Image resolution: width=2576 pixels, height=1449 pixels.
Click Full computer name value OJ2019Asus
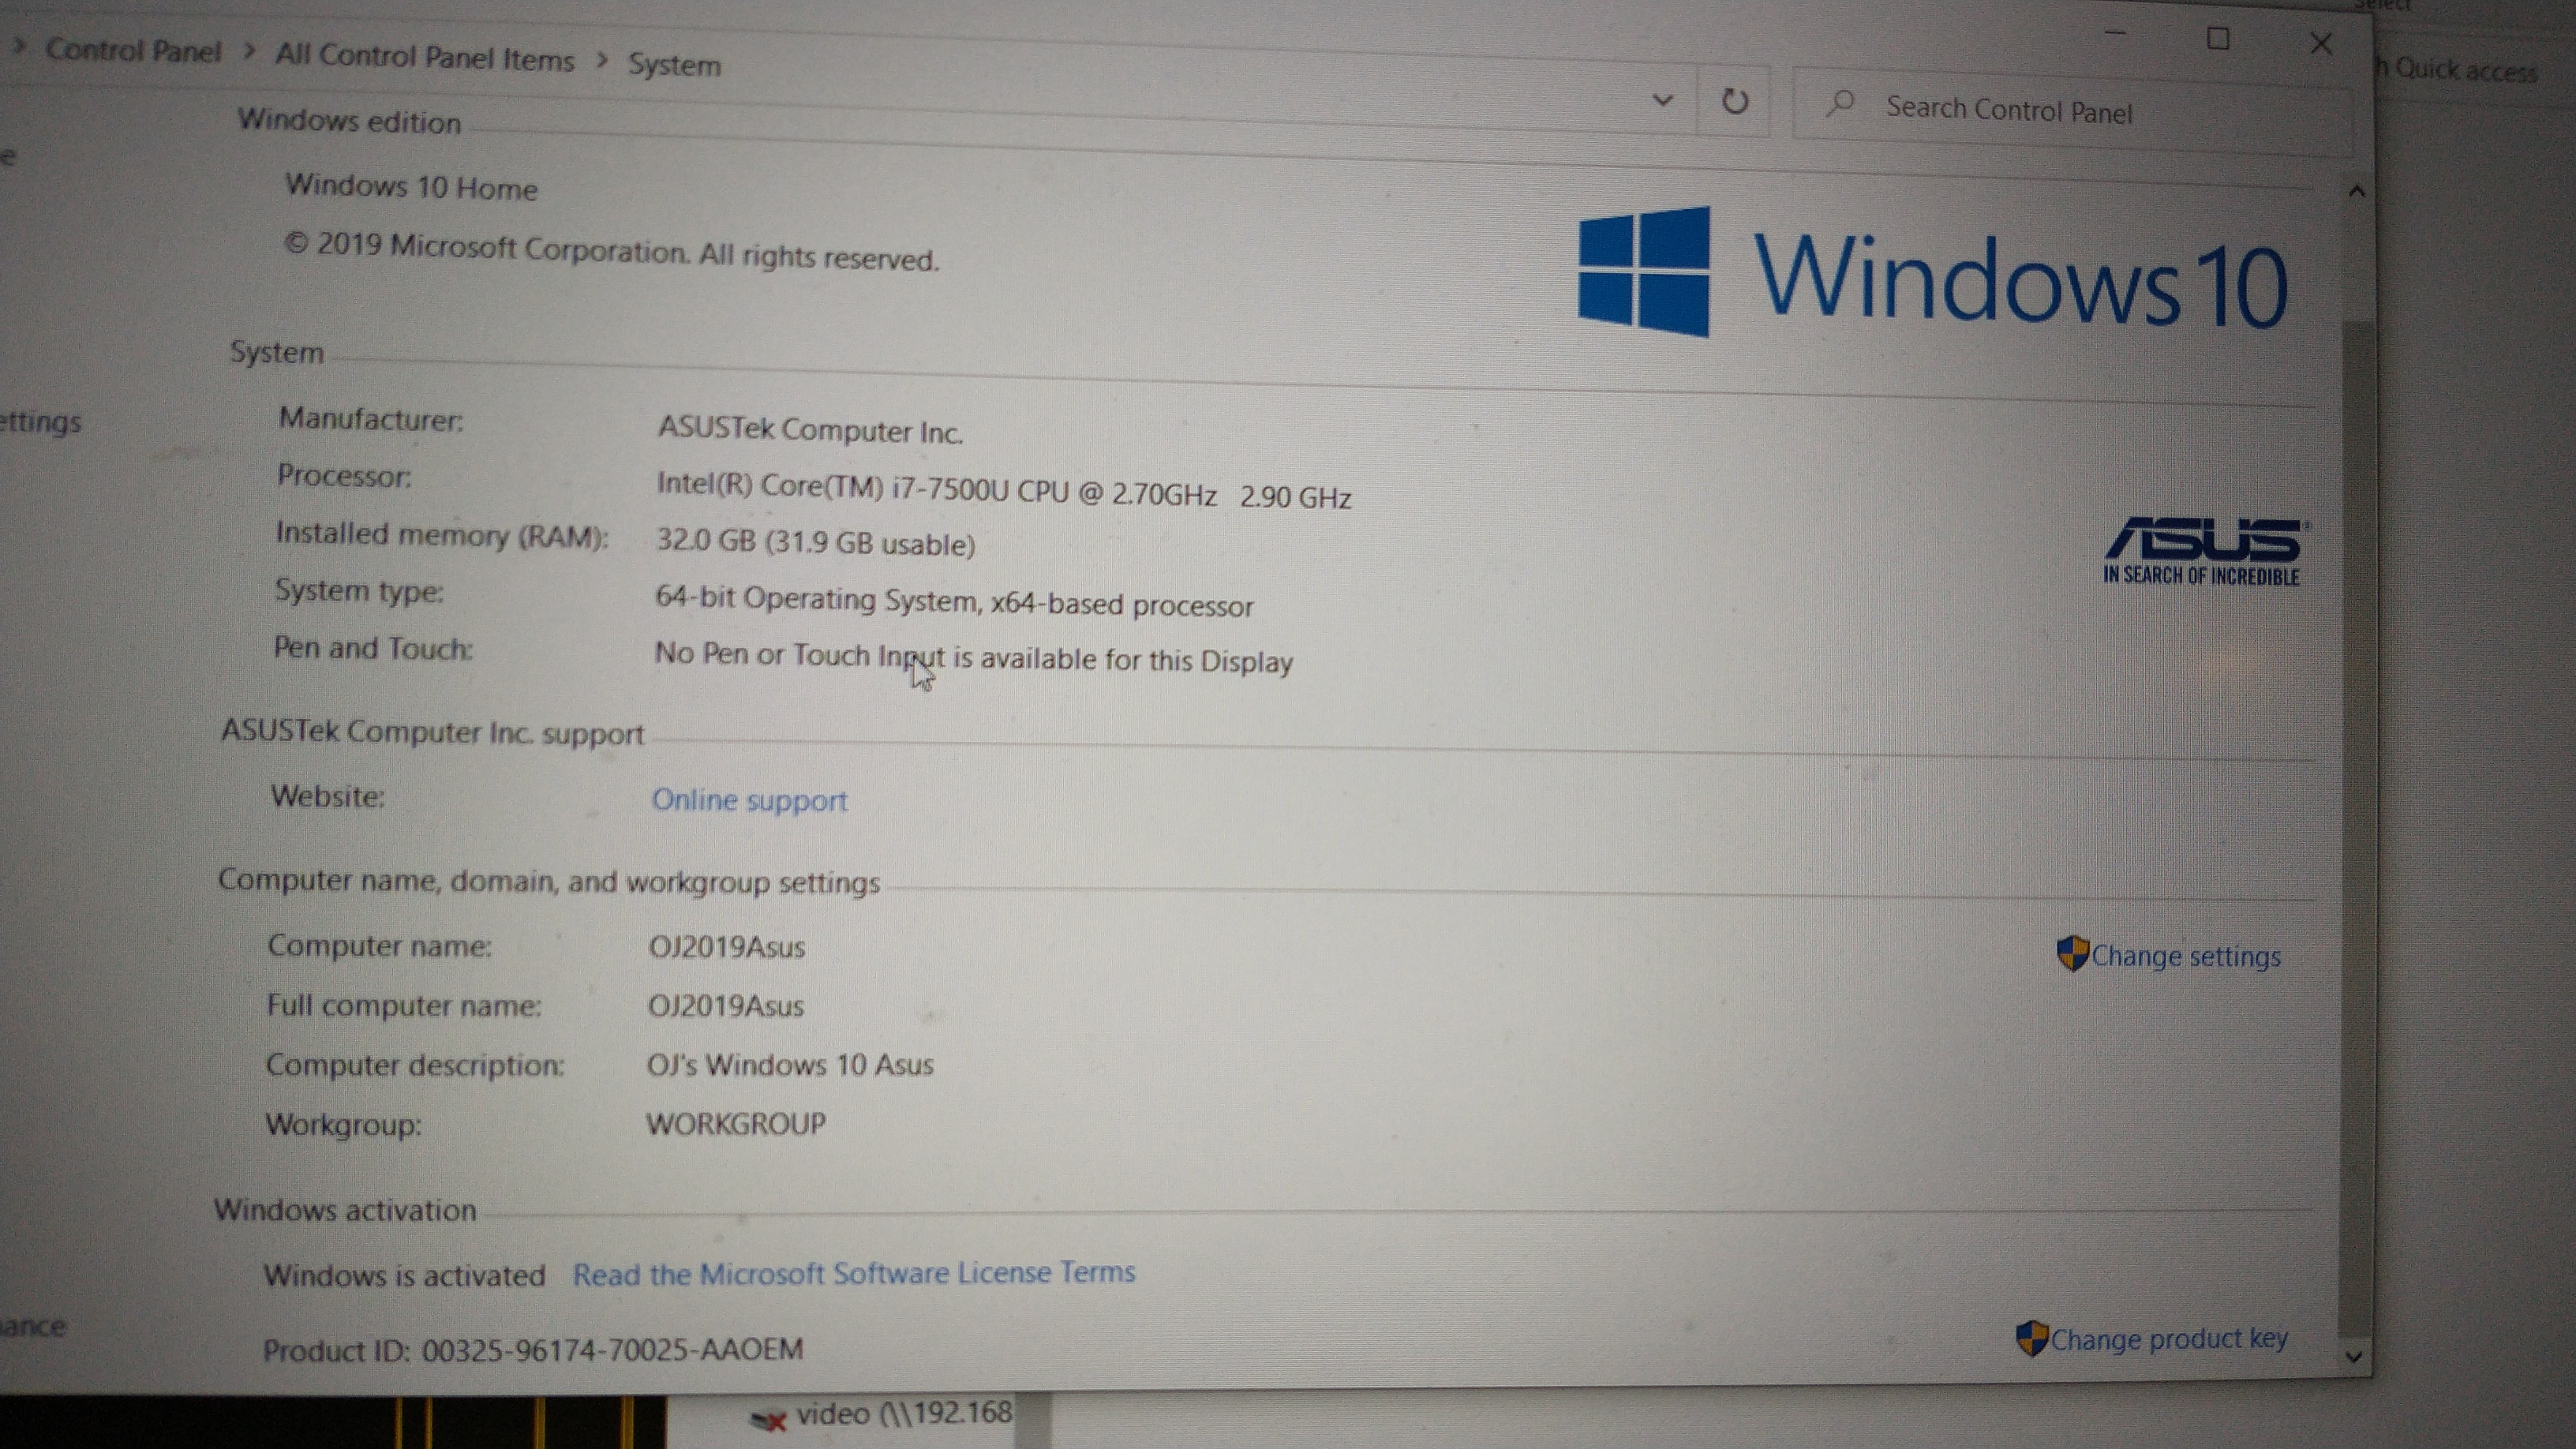[x=726, y=1005]
